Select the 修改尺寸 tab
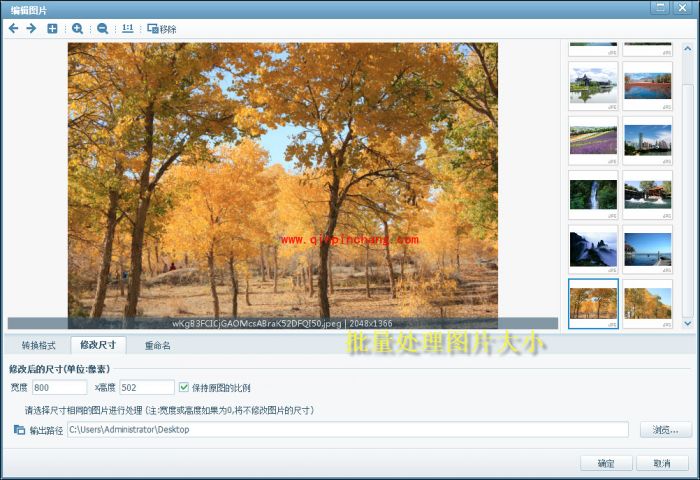This screenshot has height=480, width=700. point(98,345)
